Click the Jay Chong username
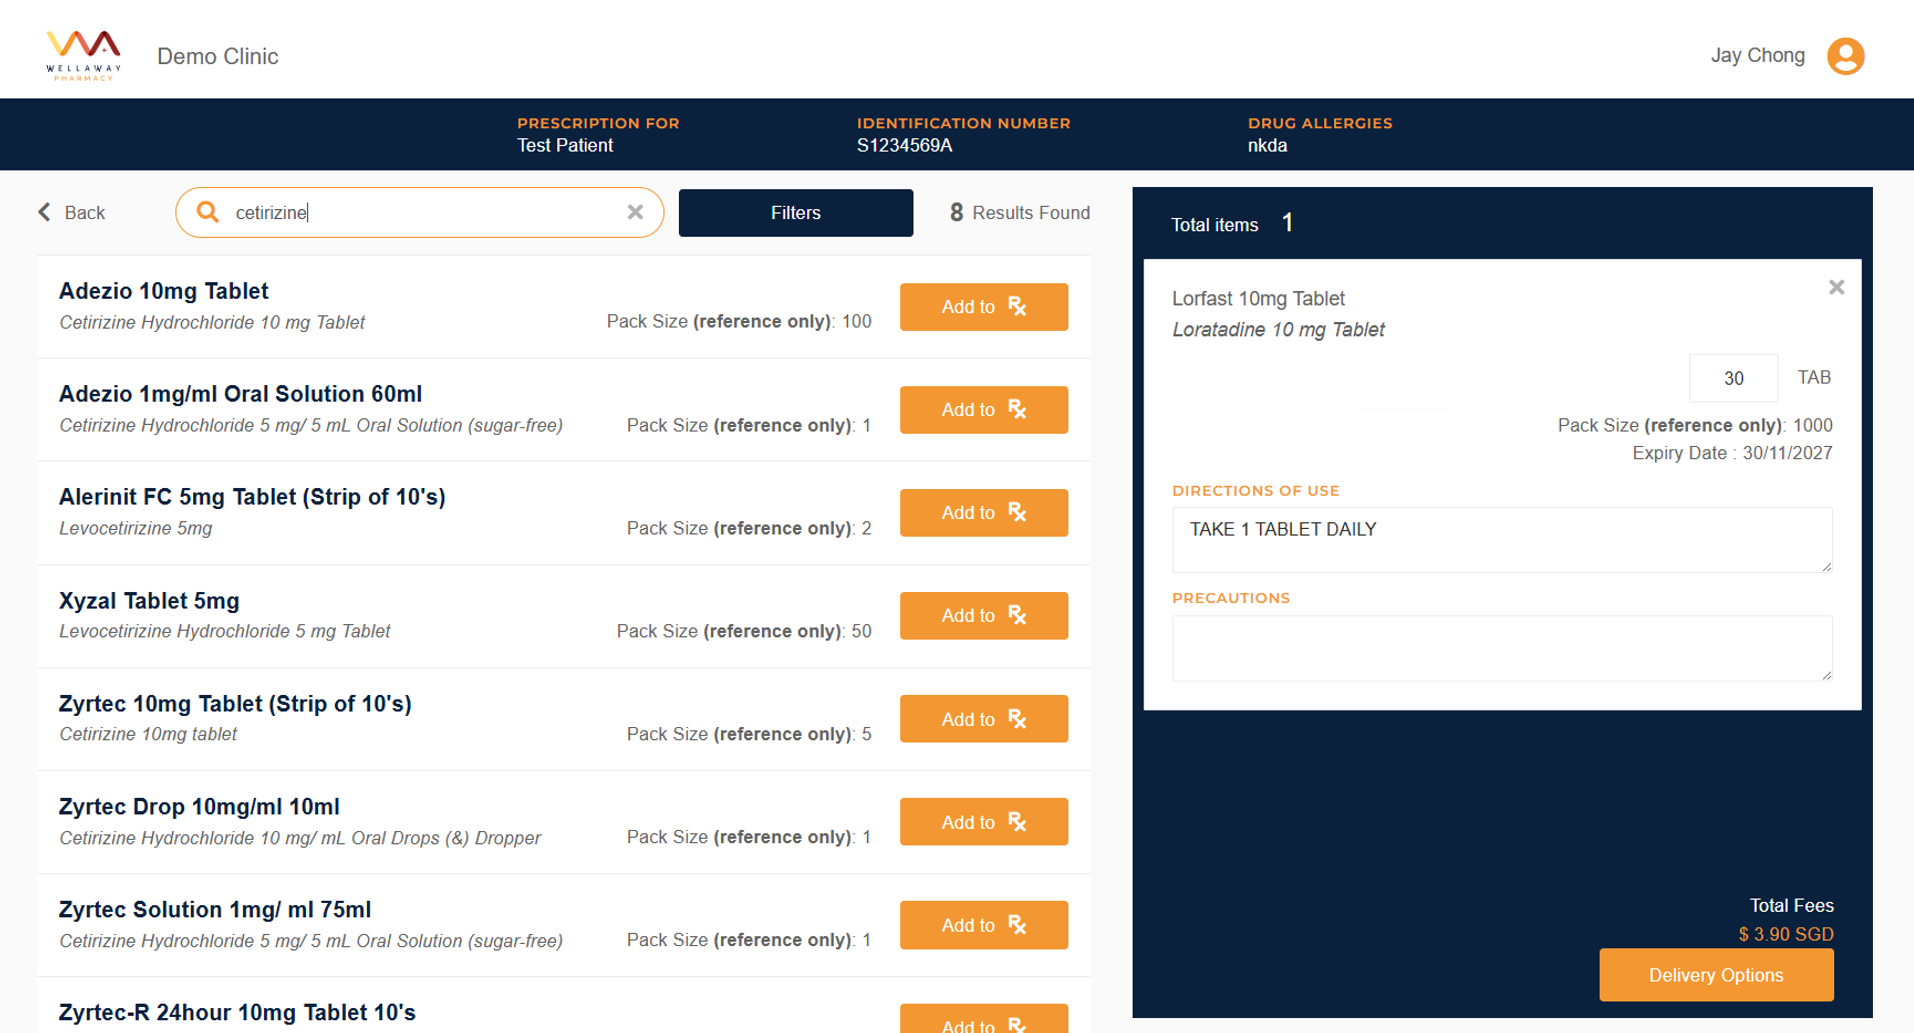 click(1757, 56)
